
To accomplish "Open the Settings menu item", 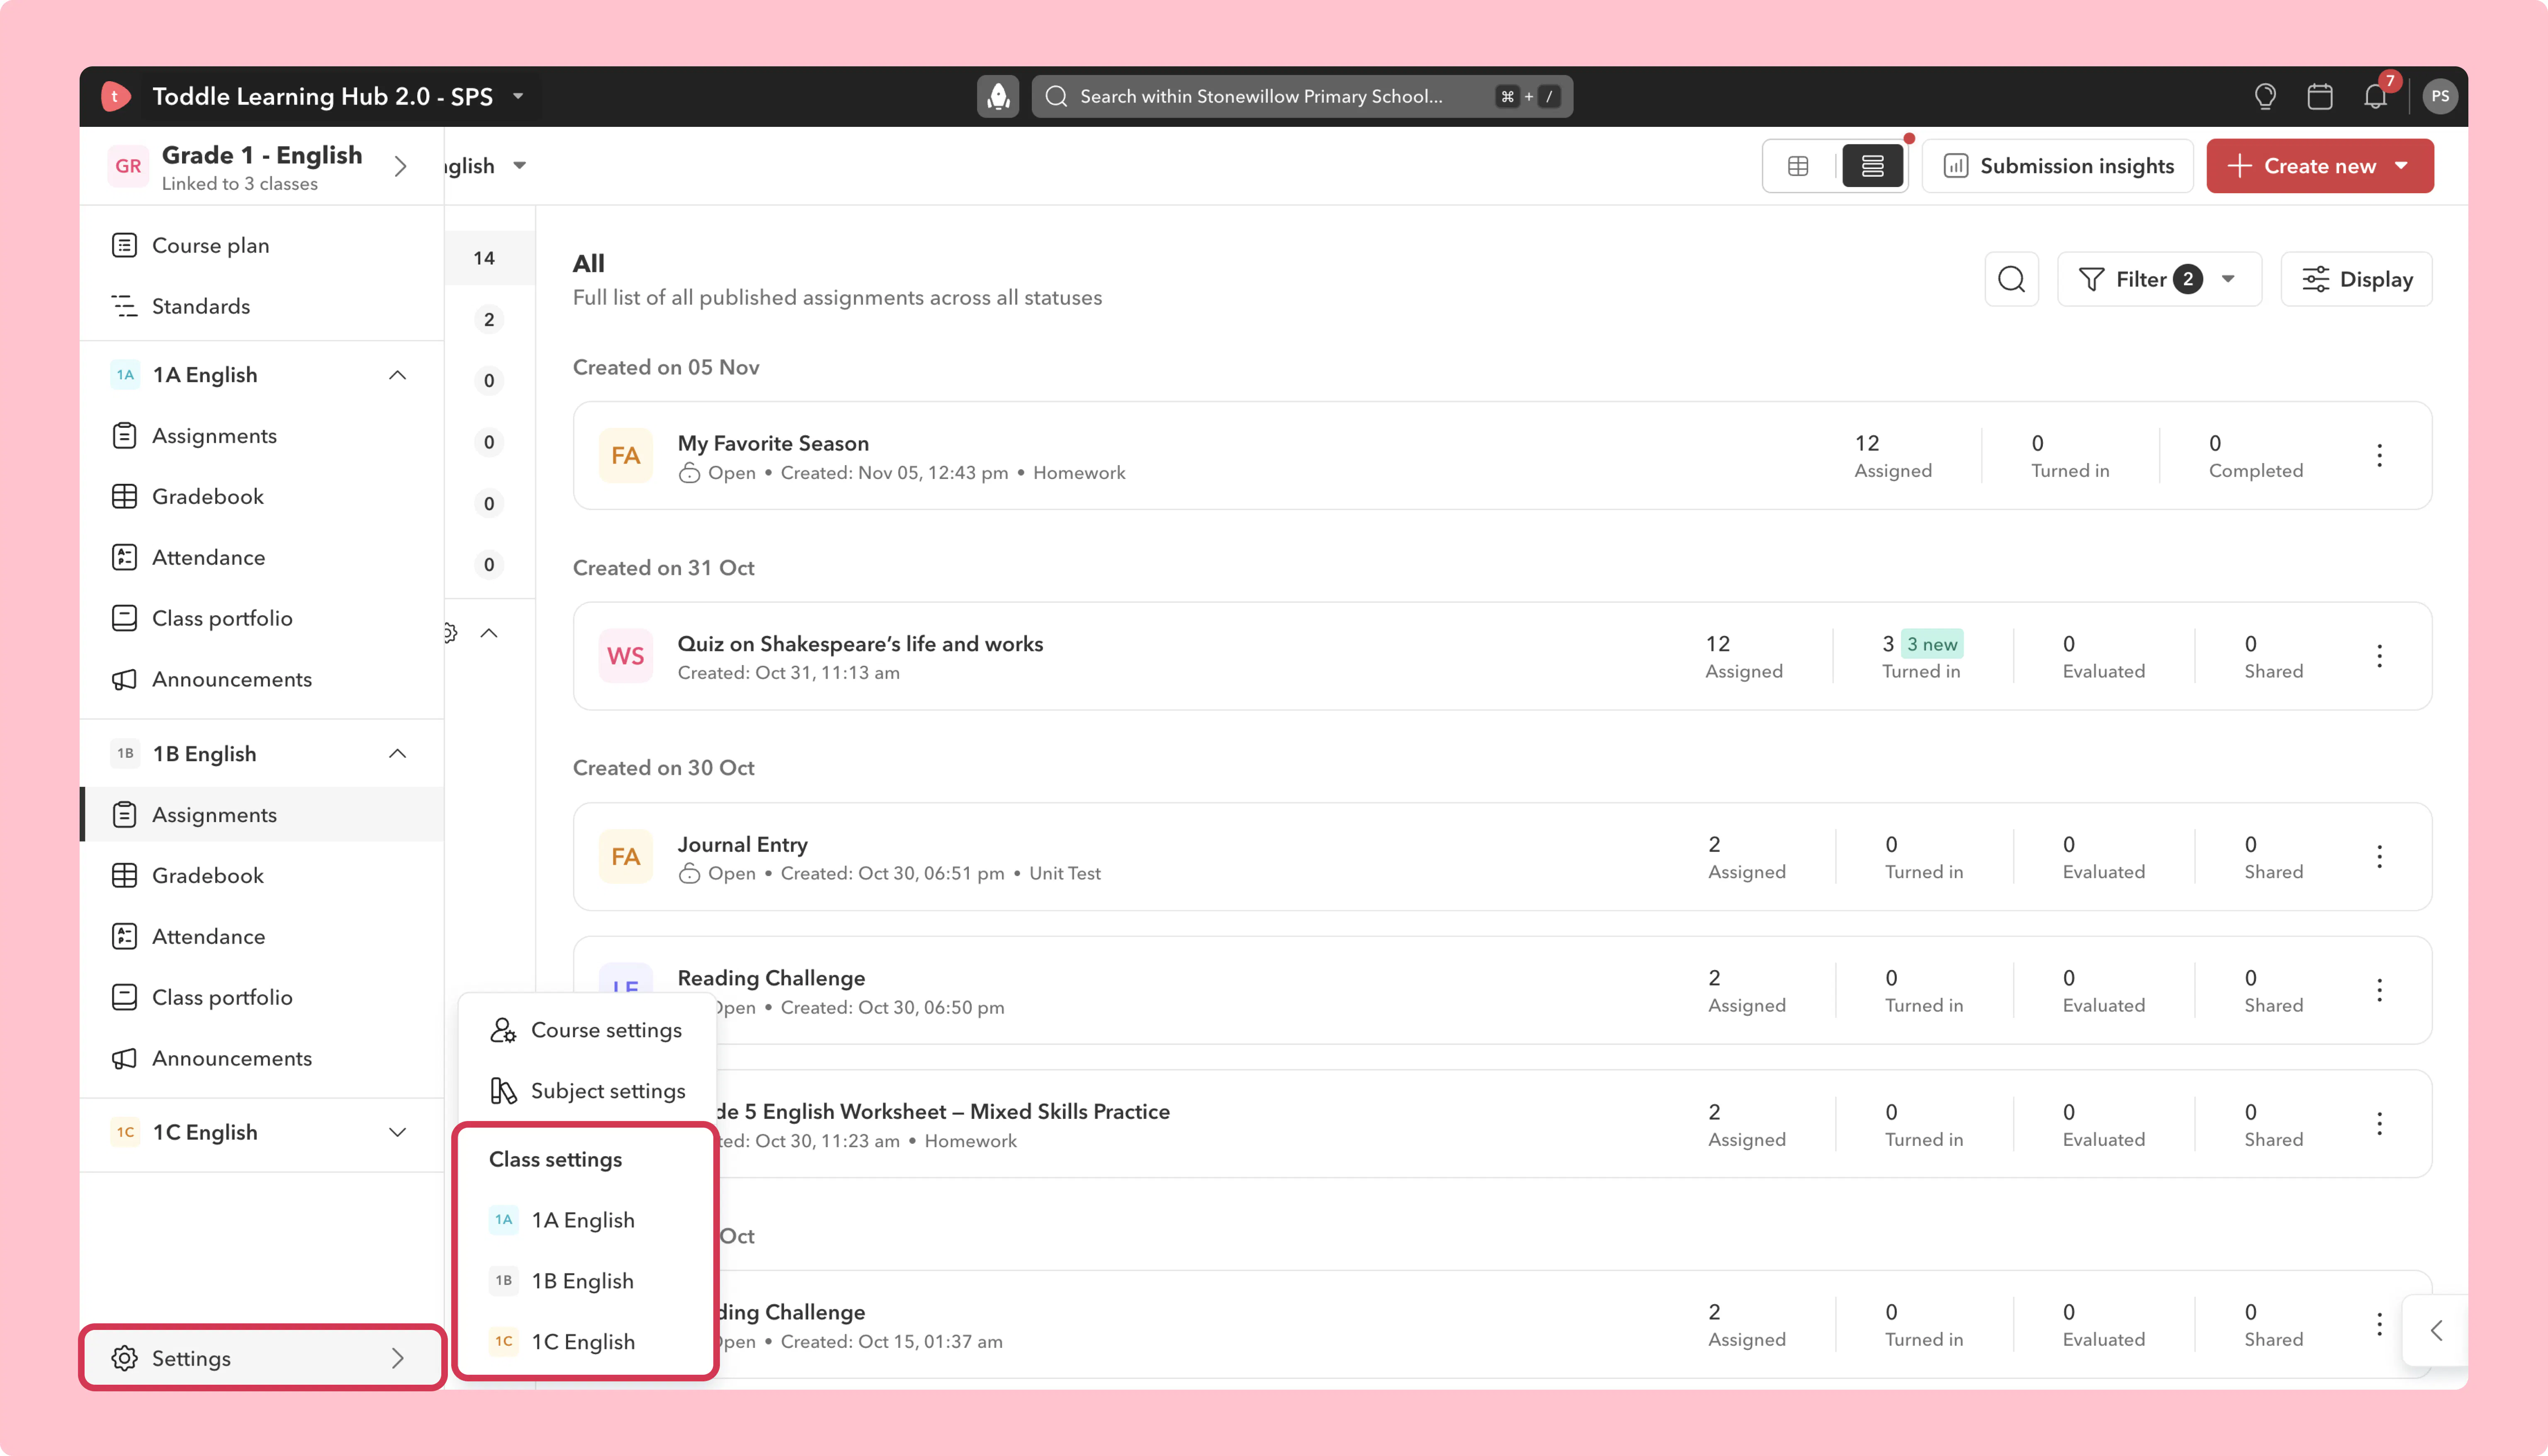I will [262, 1358].
